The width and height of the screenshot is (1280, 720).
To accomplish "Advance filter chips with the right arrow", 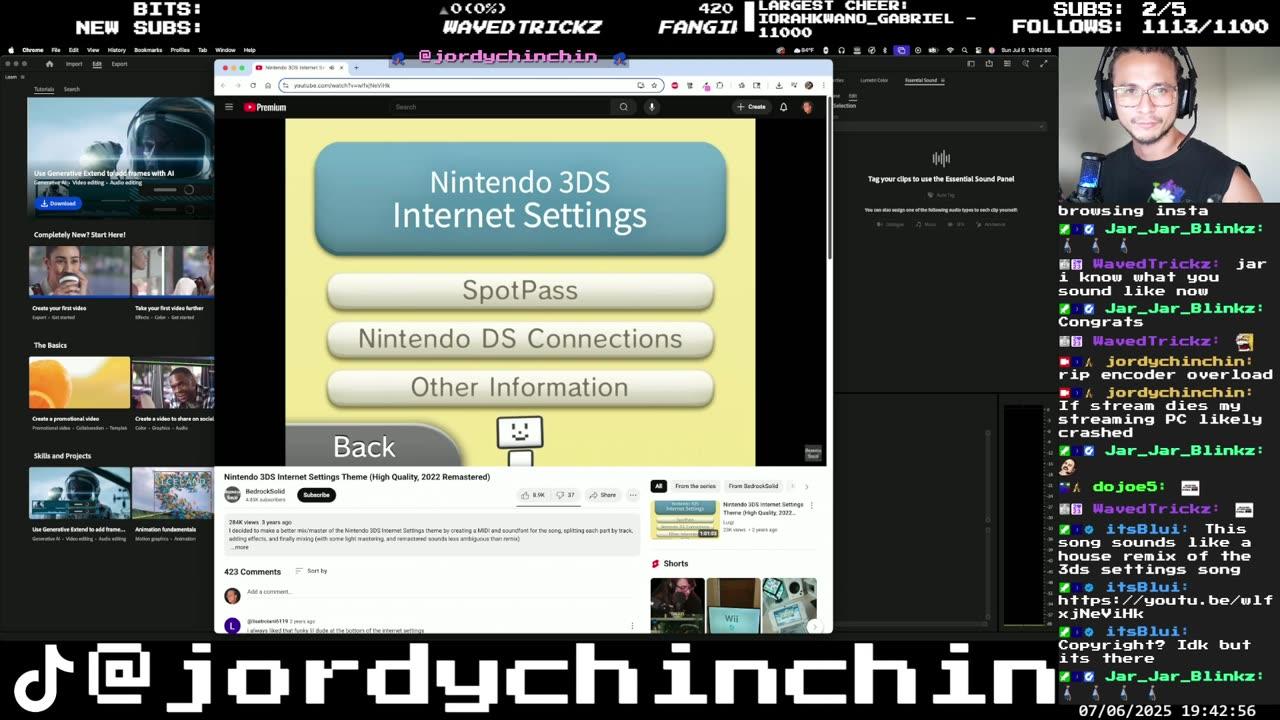I will pos(806,486).
